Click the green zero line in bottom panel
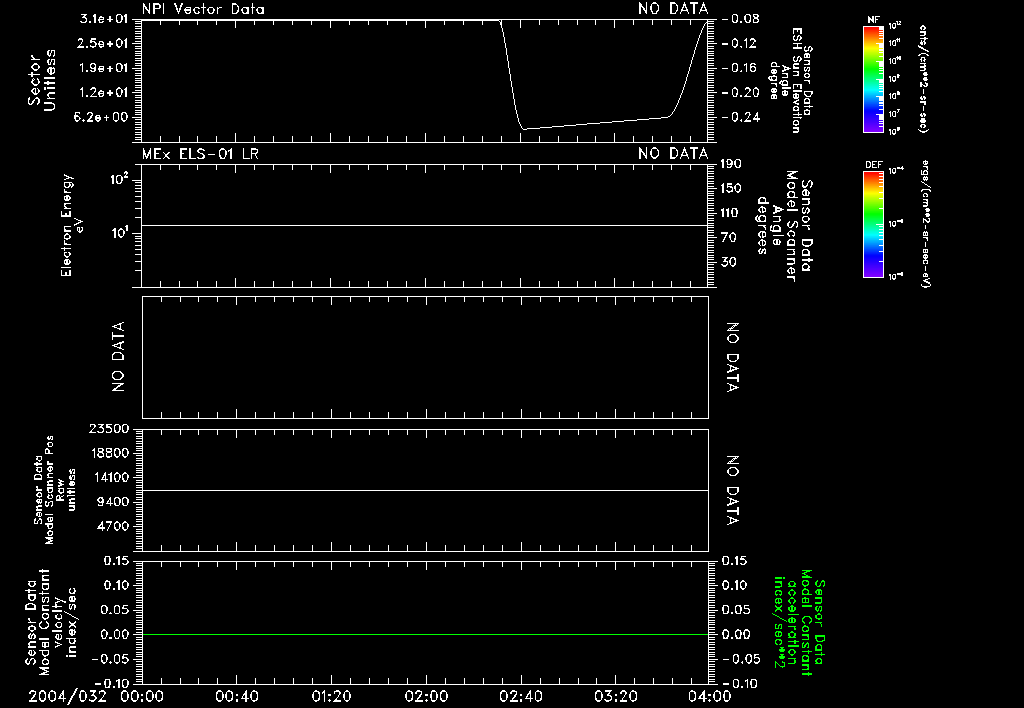The width and height of the screenshot is (1024, 708). tap(425, 634)
